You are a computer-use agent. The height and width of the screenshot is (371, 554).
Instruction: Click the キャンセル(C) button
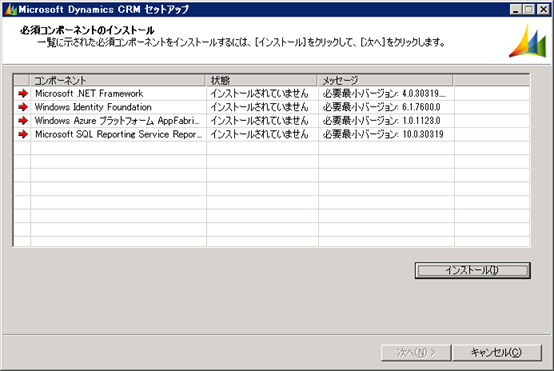click(x=496, y=352)
